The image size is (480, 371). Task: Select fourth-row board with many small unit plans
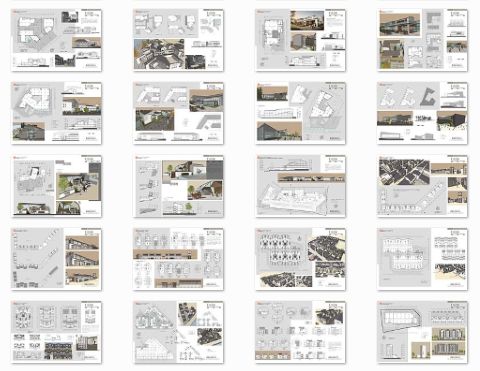click(x=178, y=259)
